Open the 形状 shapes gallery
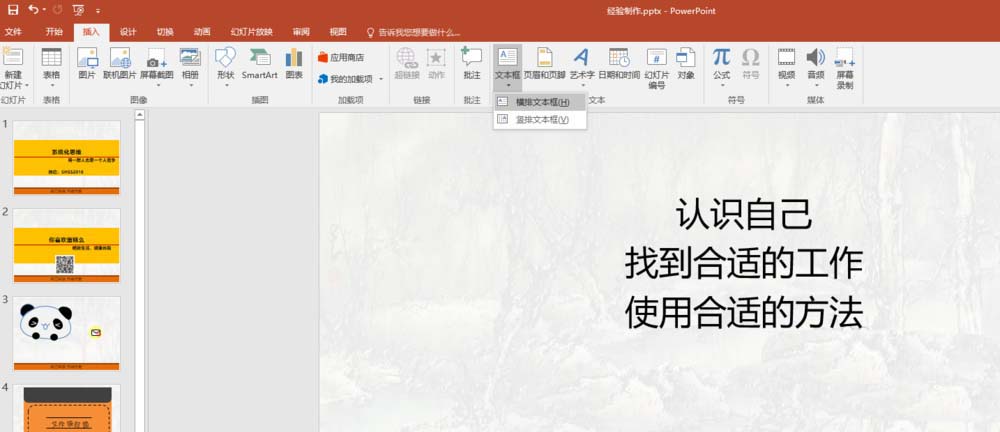1000x432 pixels. pos(226,67)
